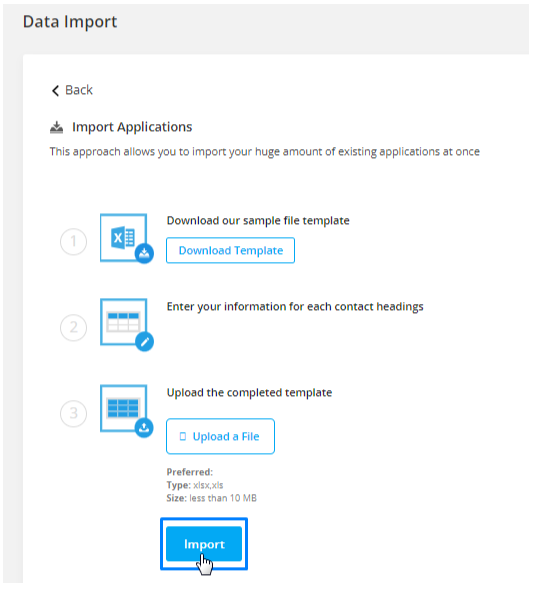Click the blue pencil edit badge

[145, 342]
